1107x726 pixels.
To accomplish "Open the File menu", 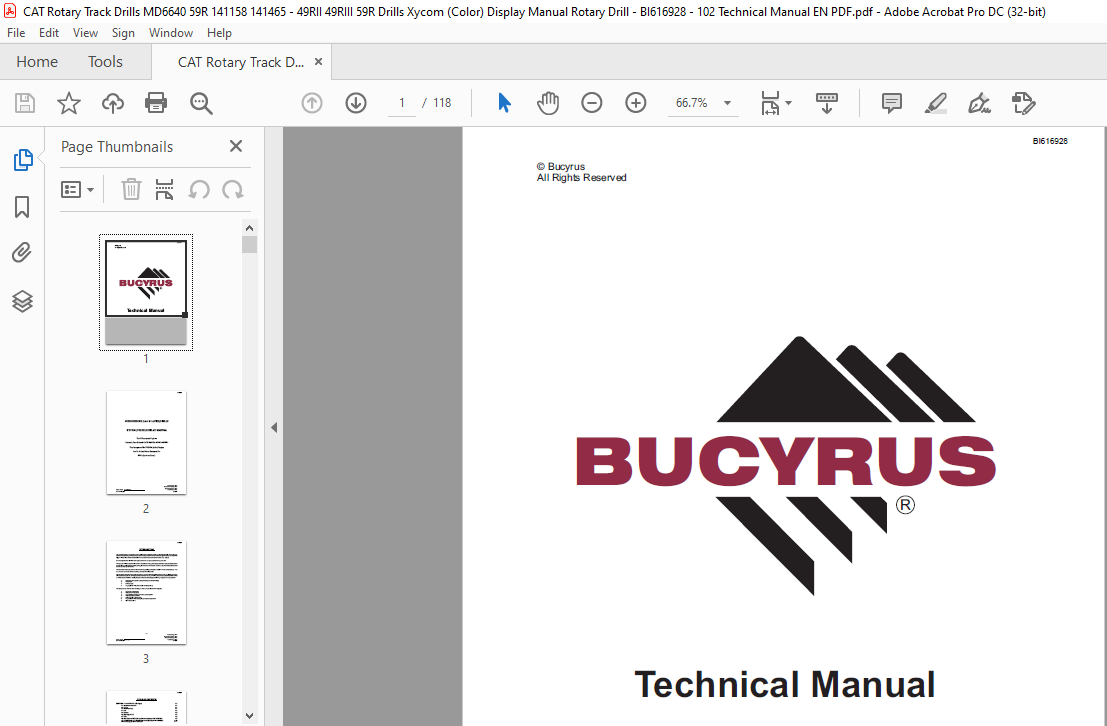I will click(x=16, y=32).
